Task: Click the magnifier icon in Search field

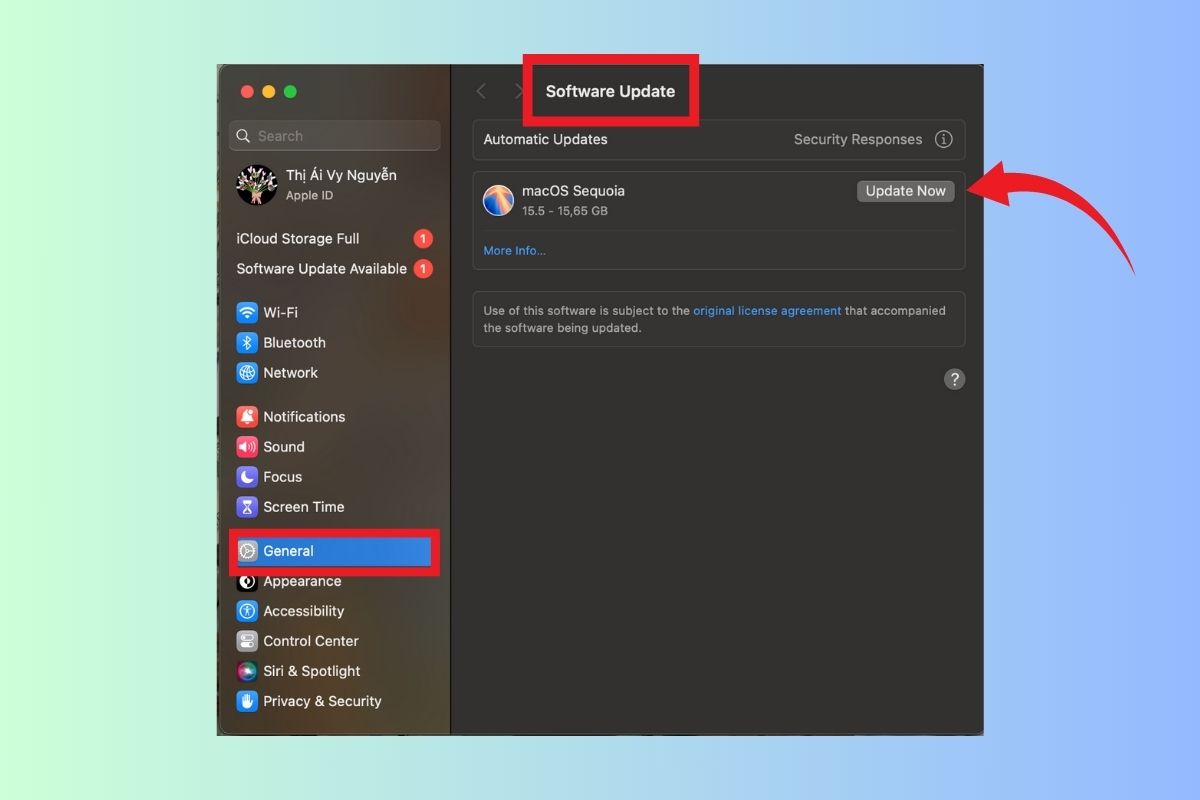Action: tap(244, 136)
